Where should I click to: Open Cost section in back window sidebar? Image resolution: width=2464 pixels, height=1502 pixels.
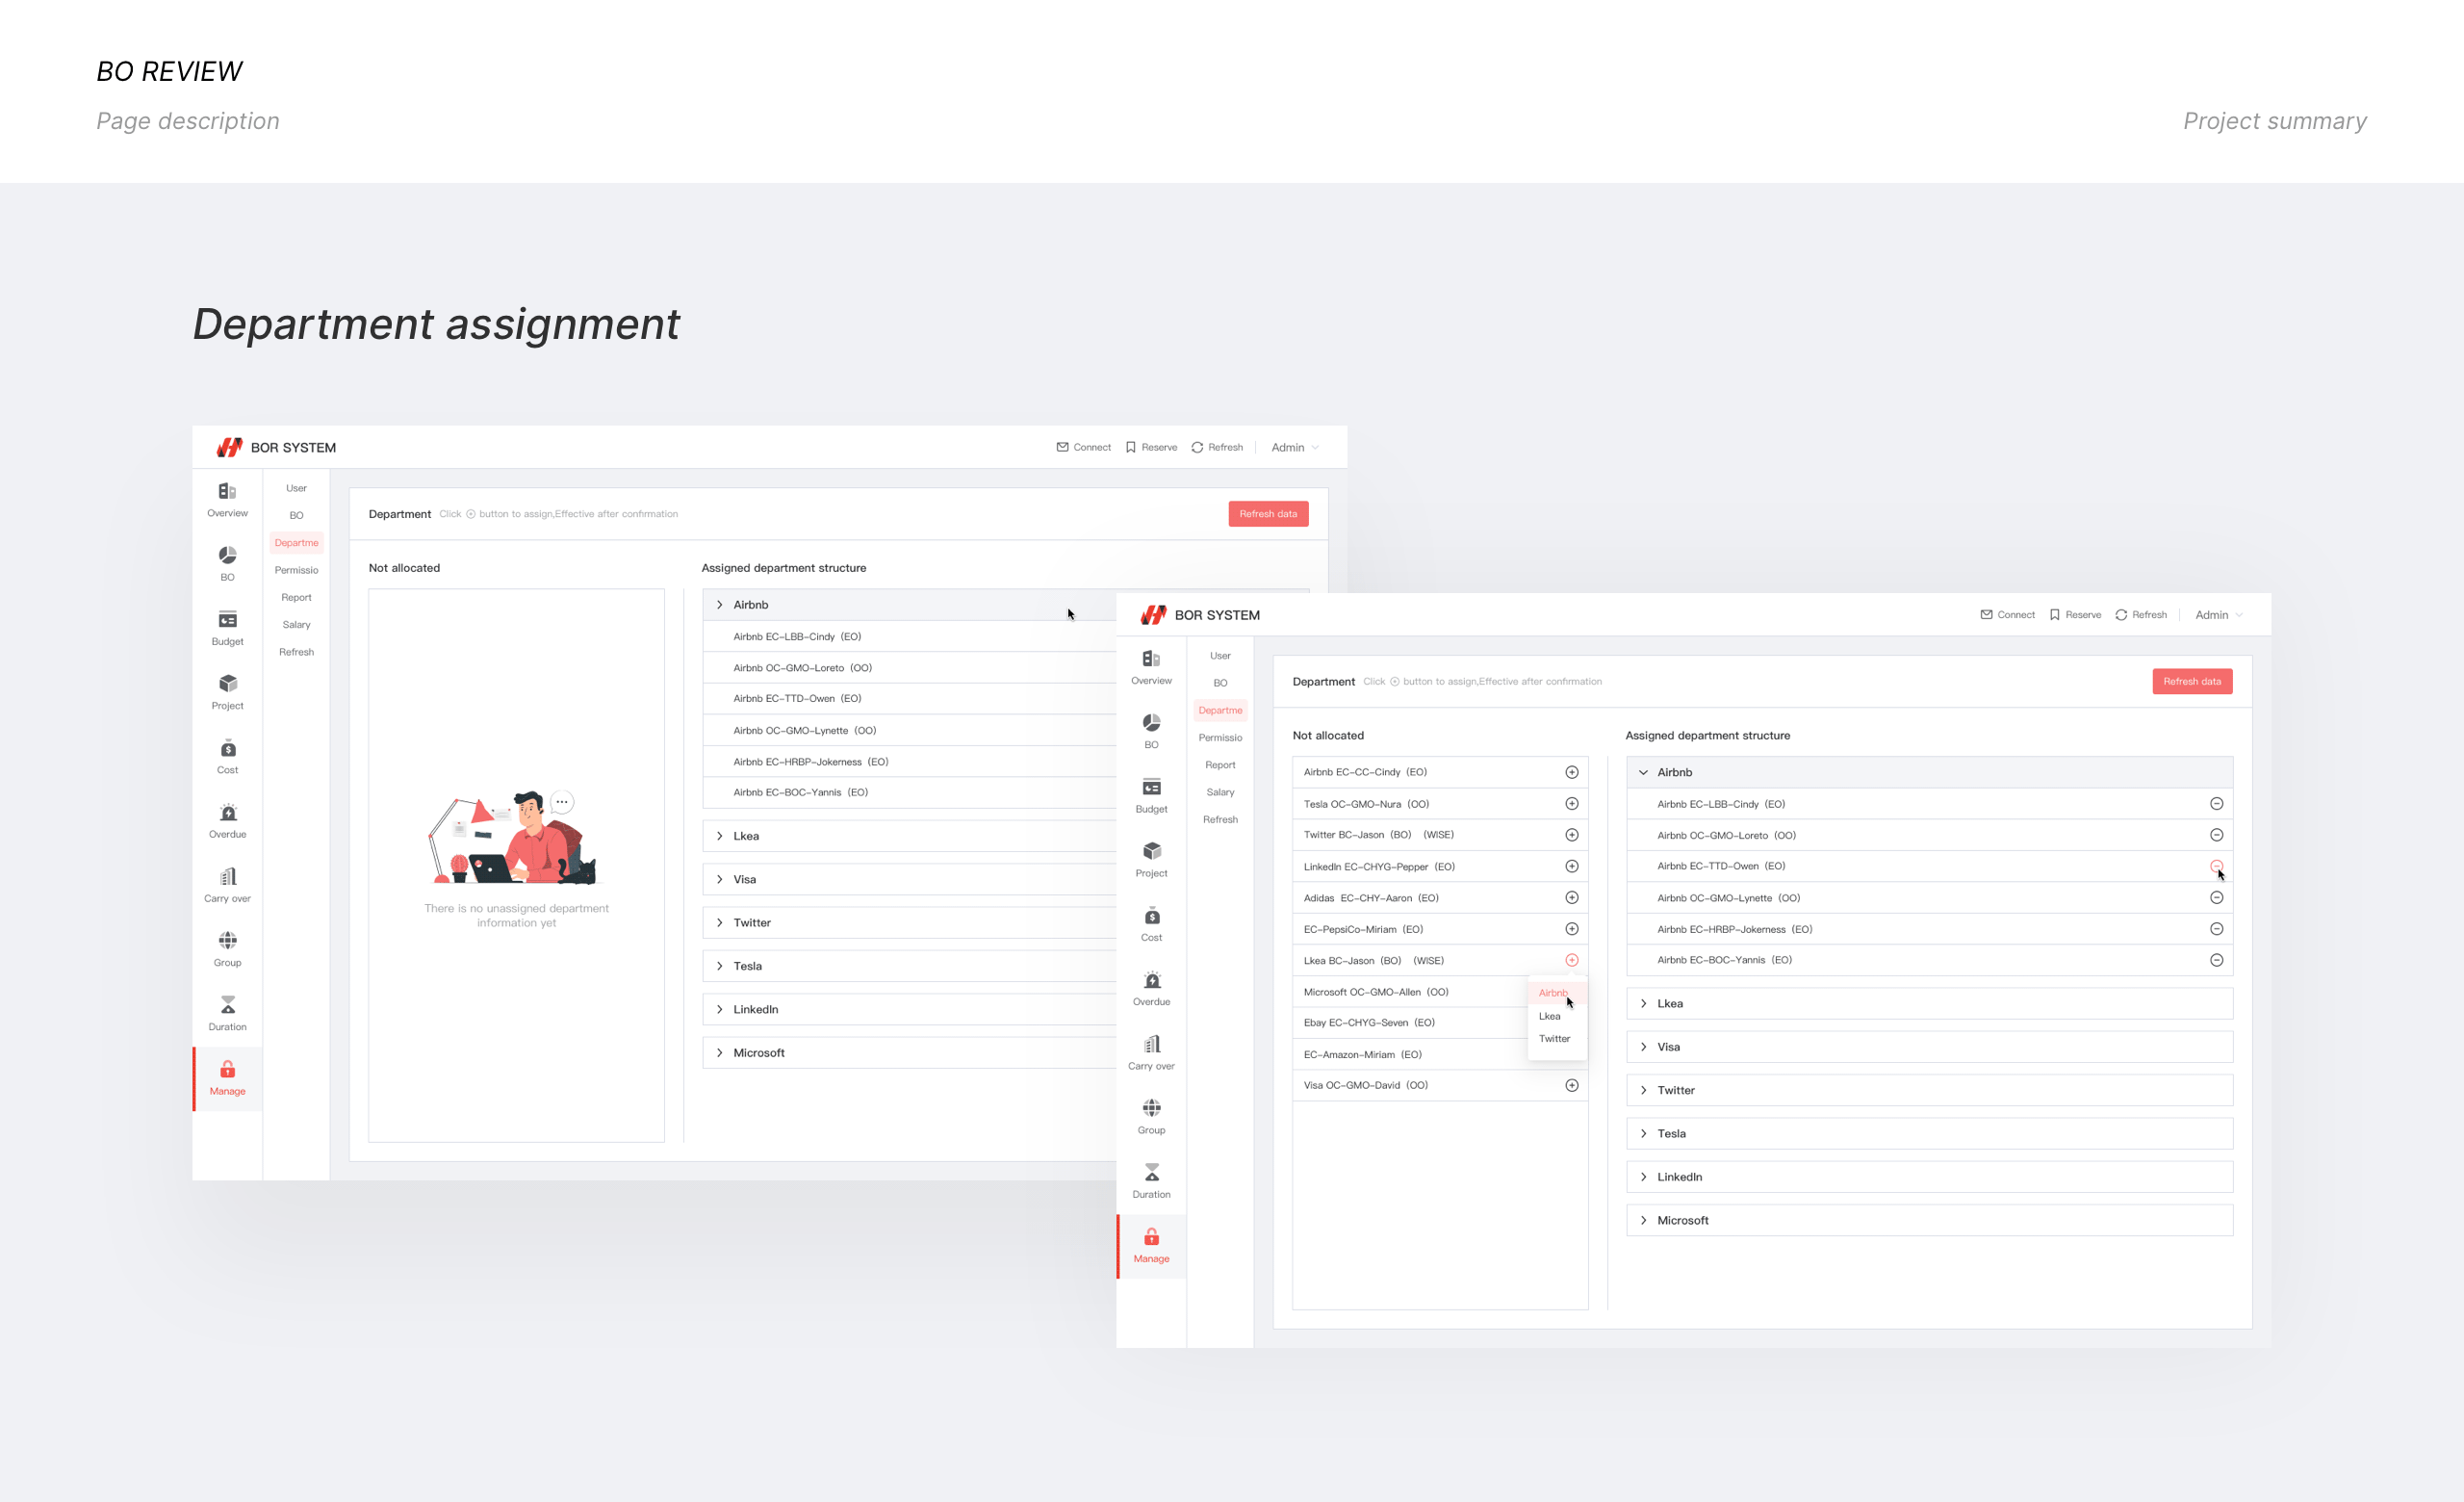click(227, 757)
